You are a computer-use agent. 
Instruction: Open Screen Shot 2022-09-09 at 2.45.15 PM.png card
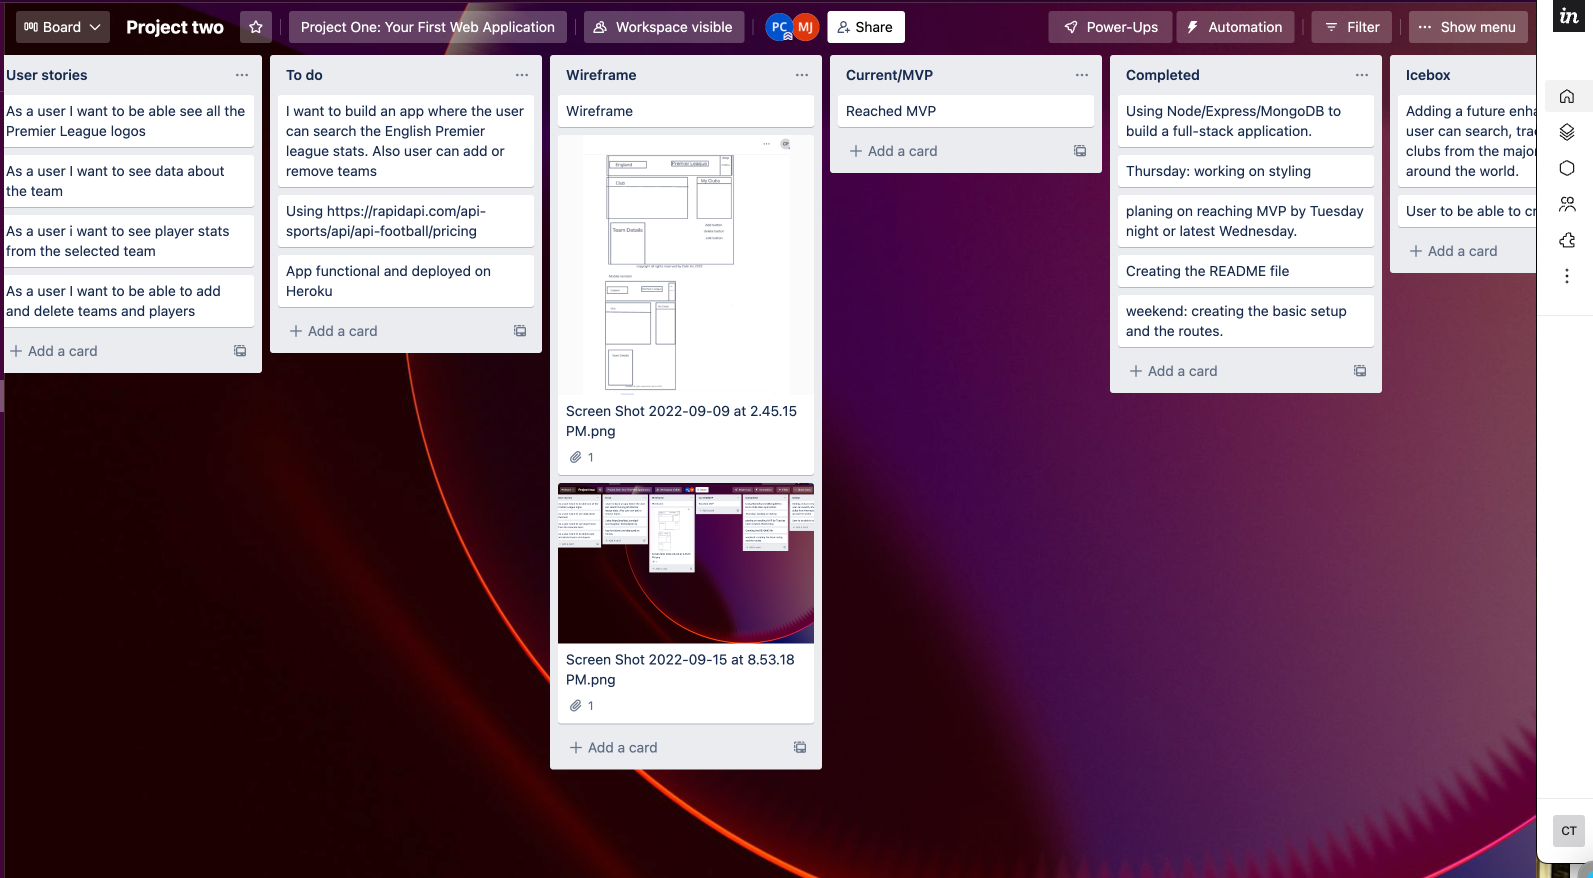tap(682, 421)
